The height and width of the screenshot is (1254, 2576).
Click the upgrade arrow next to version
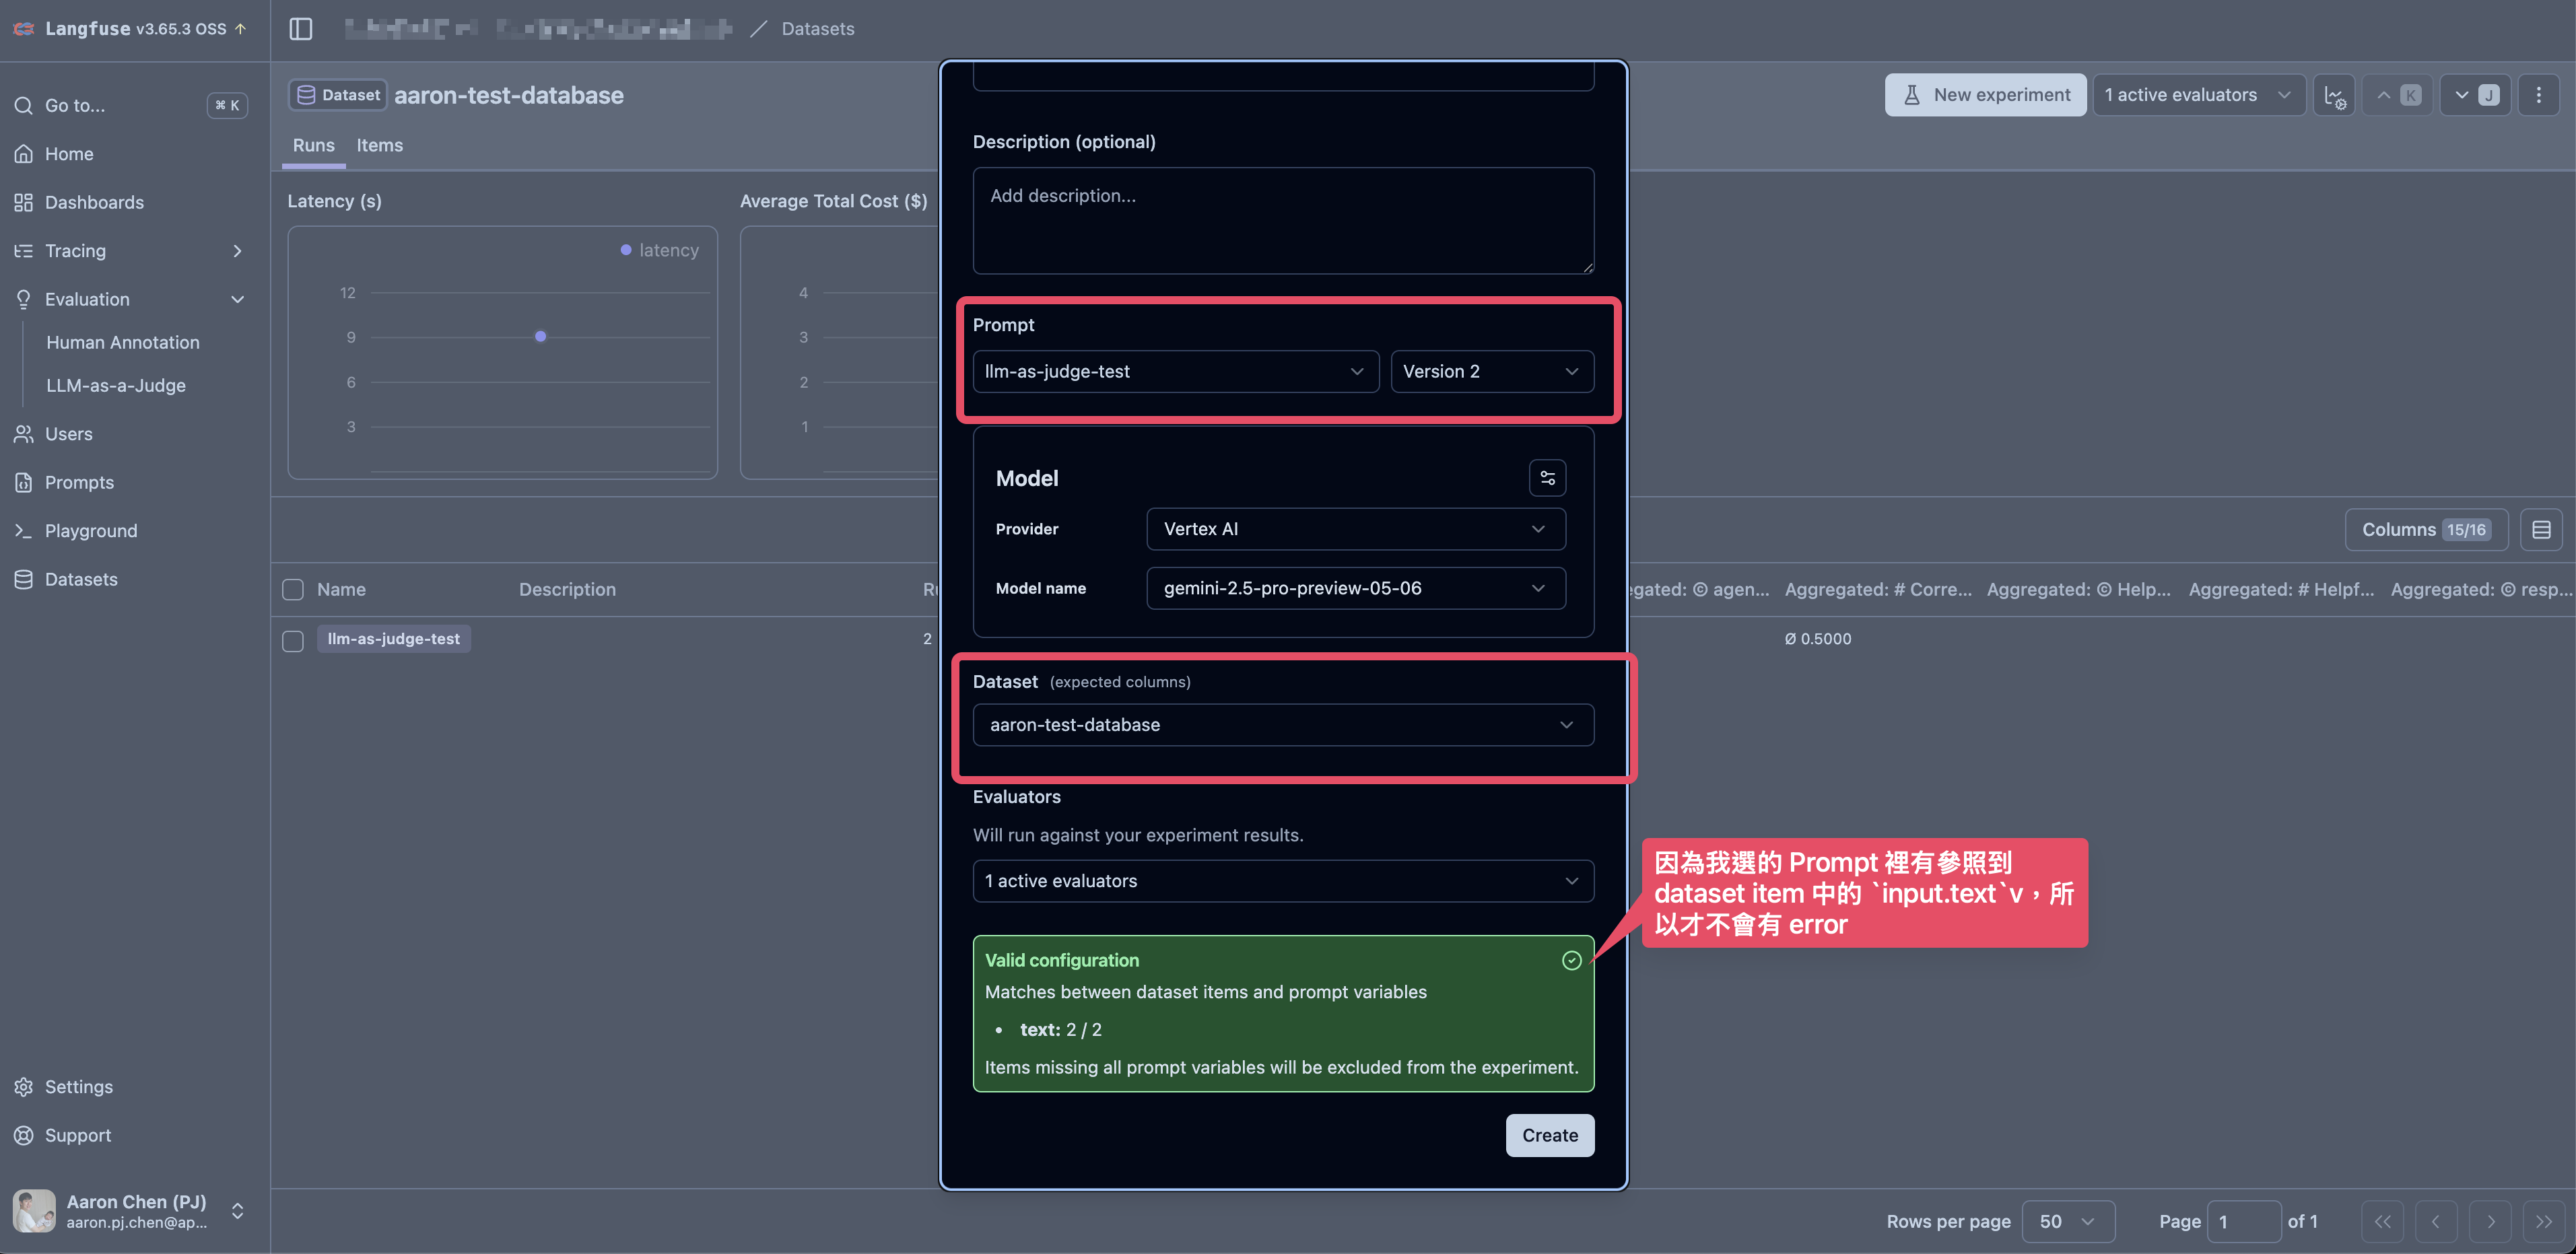pyautogui.click(x=240, y=29)
